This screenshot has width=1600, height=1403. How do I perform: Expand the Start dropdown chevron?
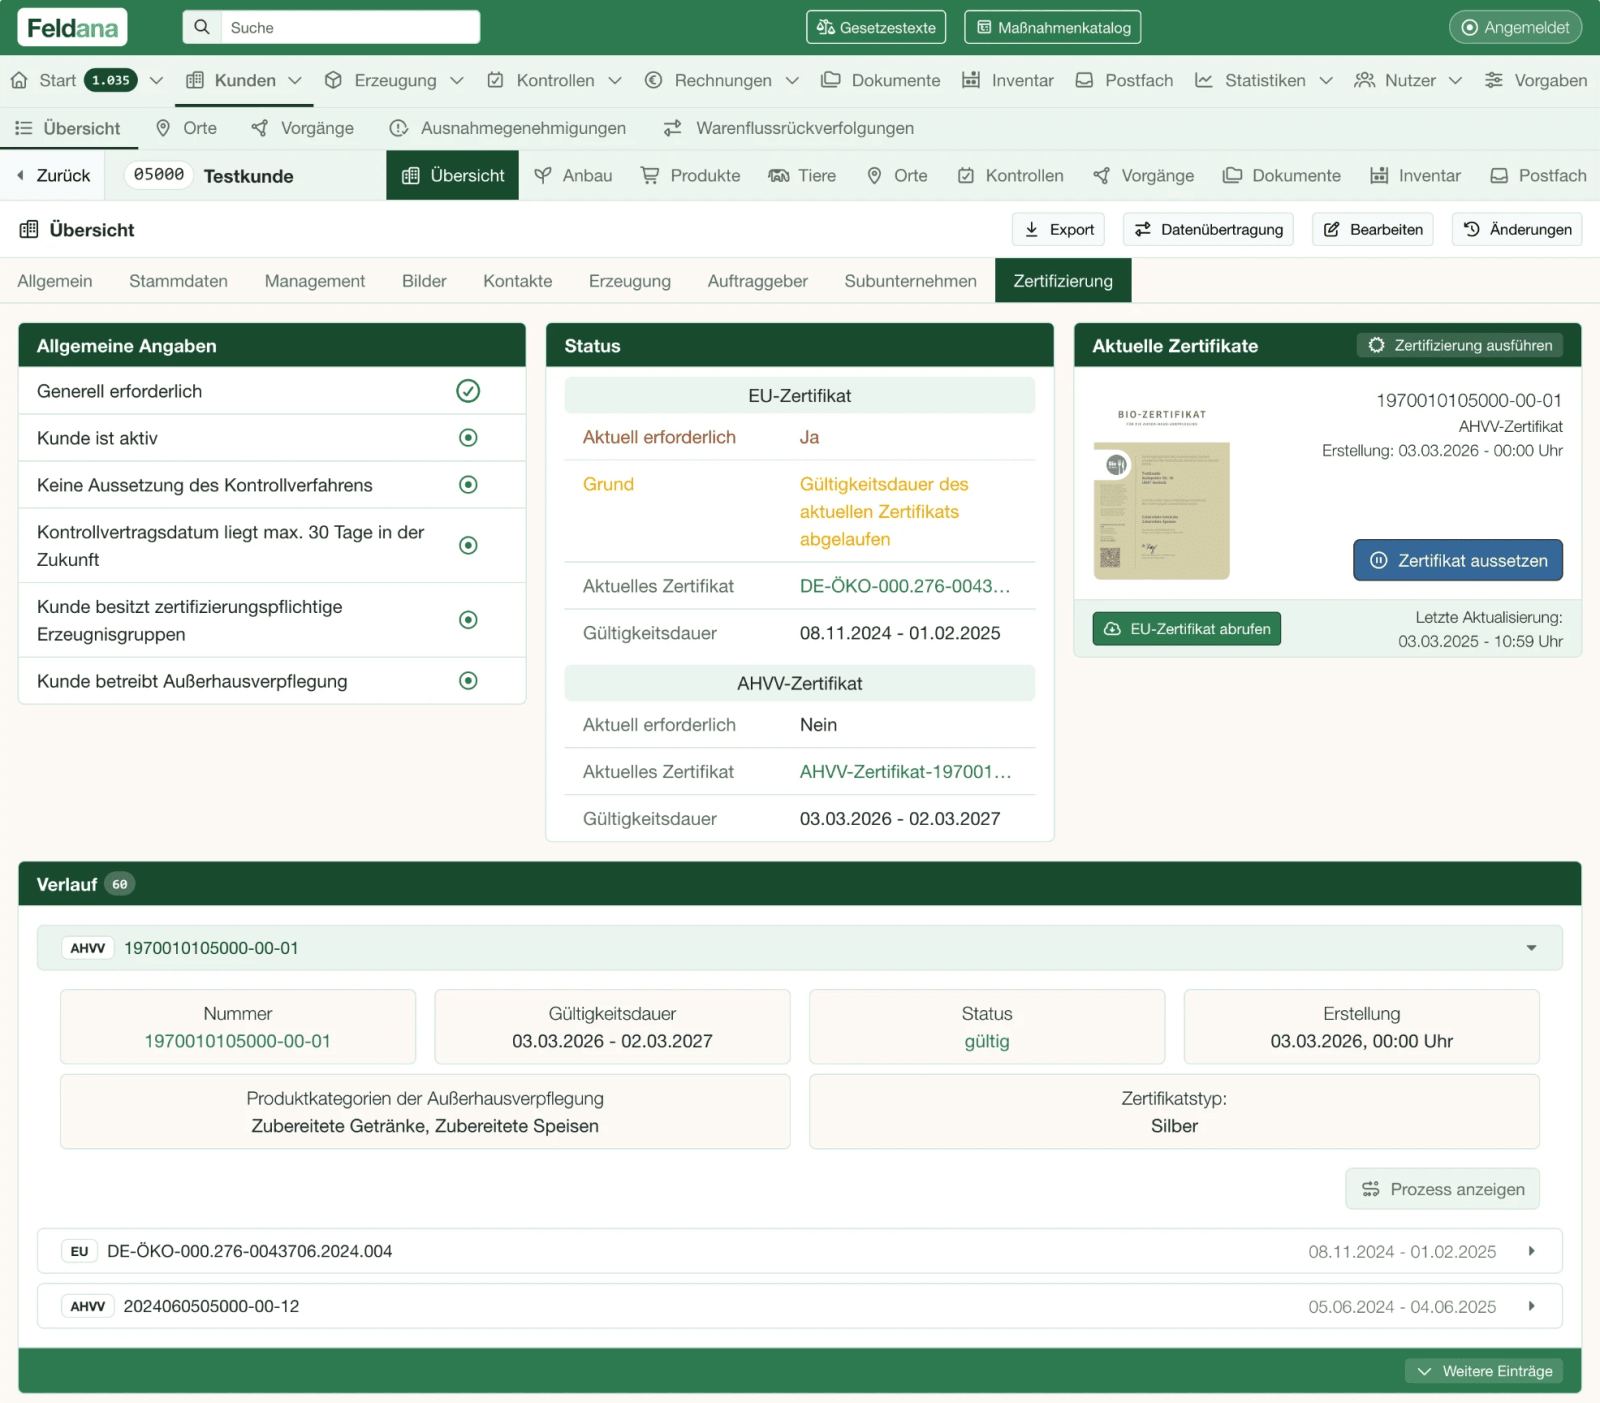156,80
